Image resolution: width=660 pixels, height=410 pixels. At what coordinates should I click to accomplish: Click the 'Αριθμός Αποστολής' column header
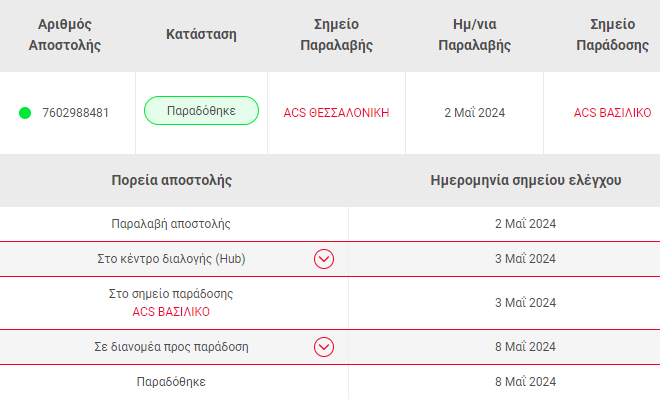65,35
